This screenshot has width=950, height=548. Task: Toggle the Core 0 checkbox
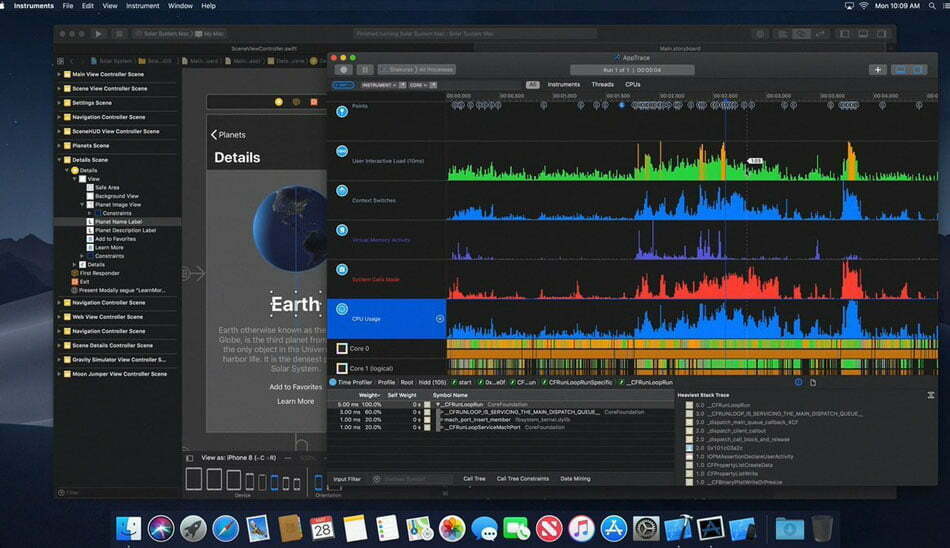click(342, 349)
